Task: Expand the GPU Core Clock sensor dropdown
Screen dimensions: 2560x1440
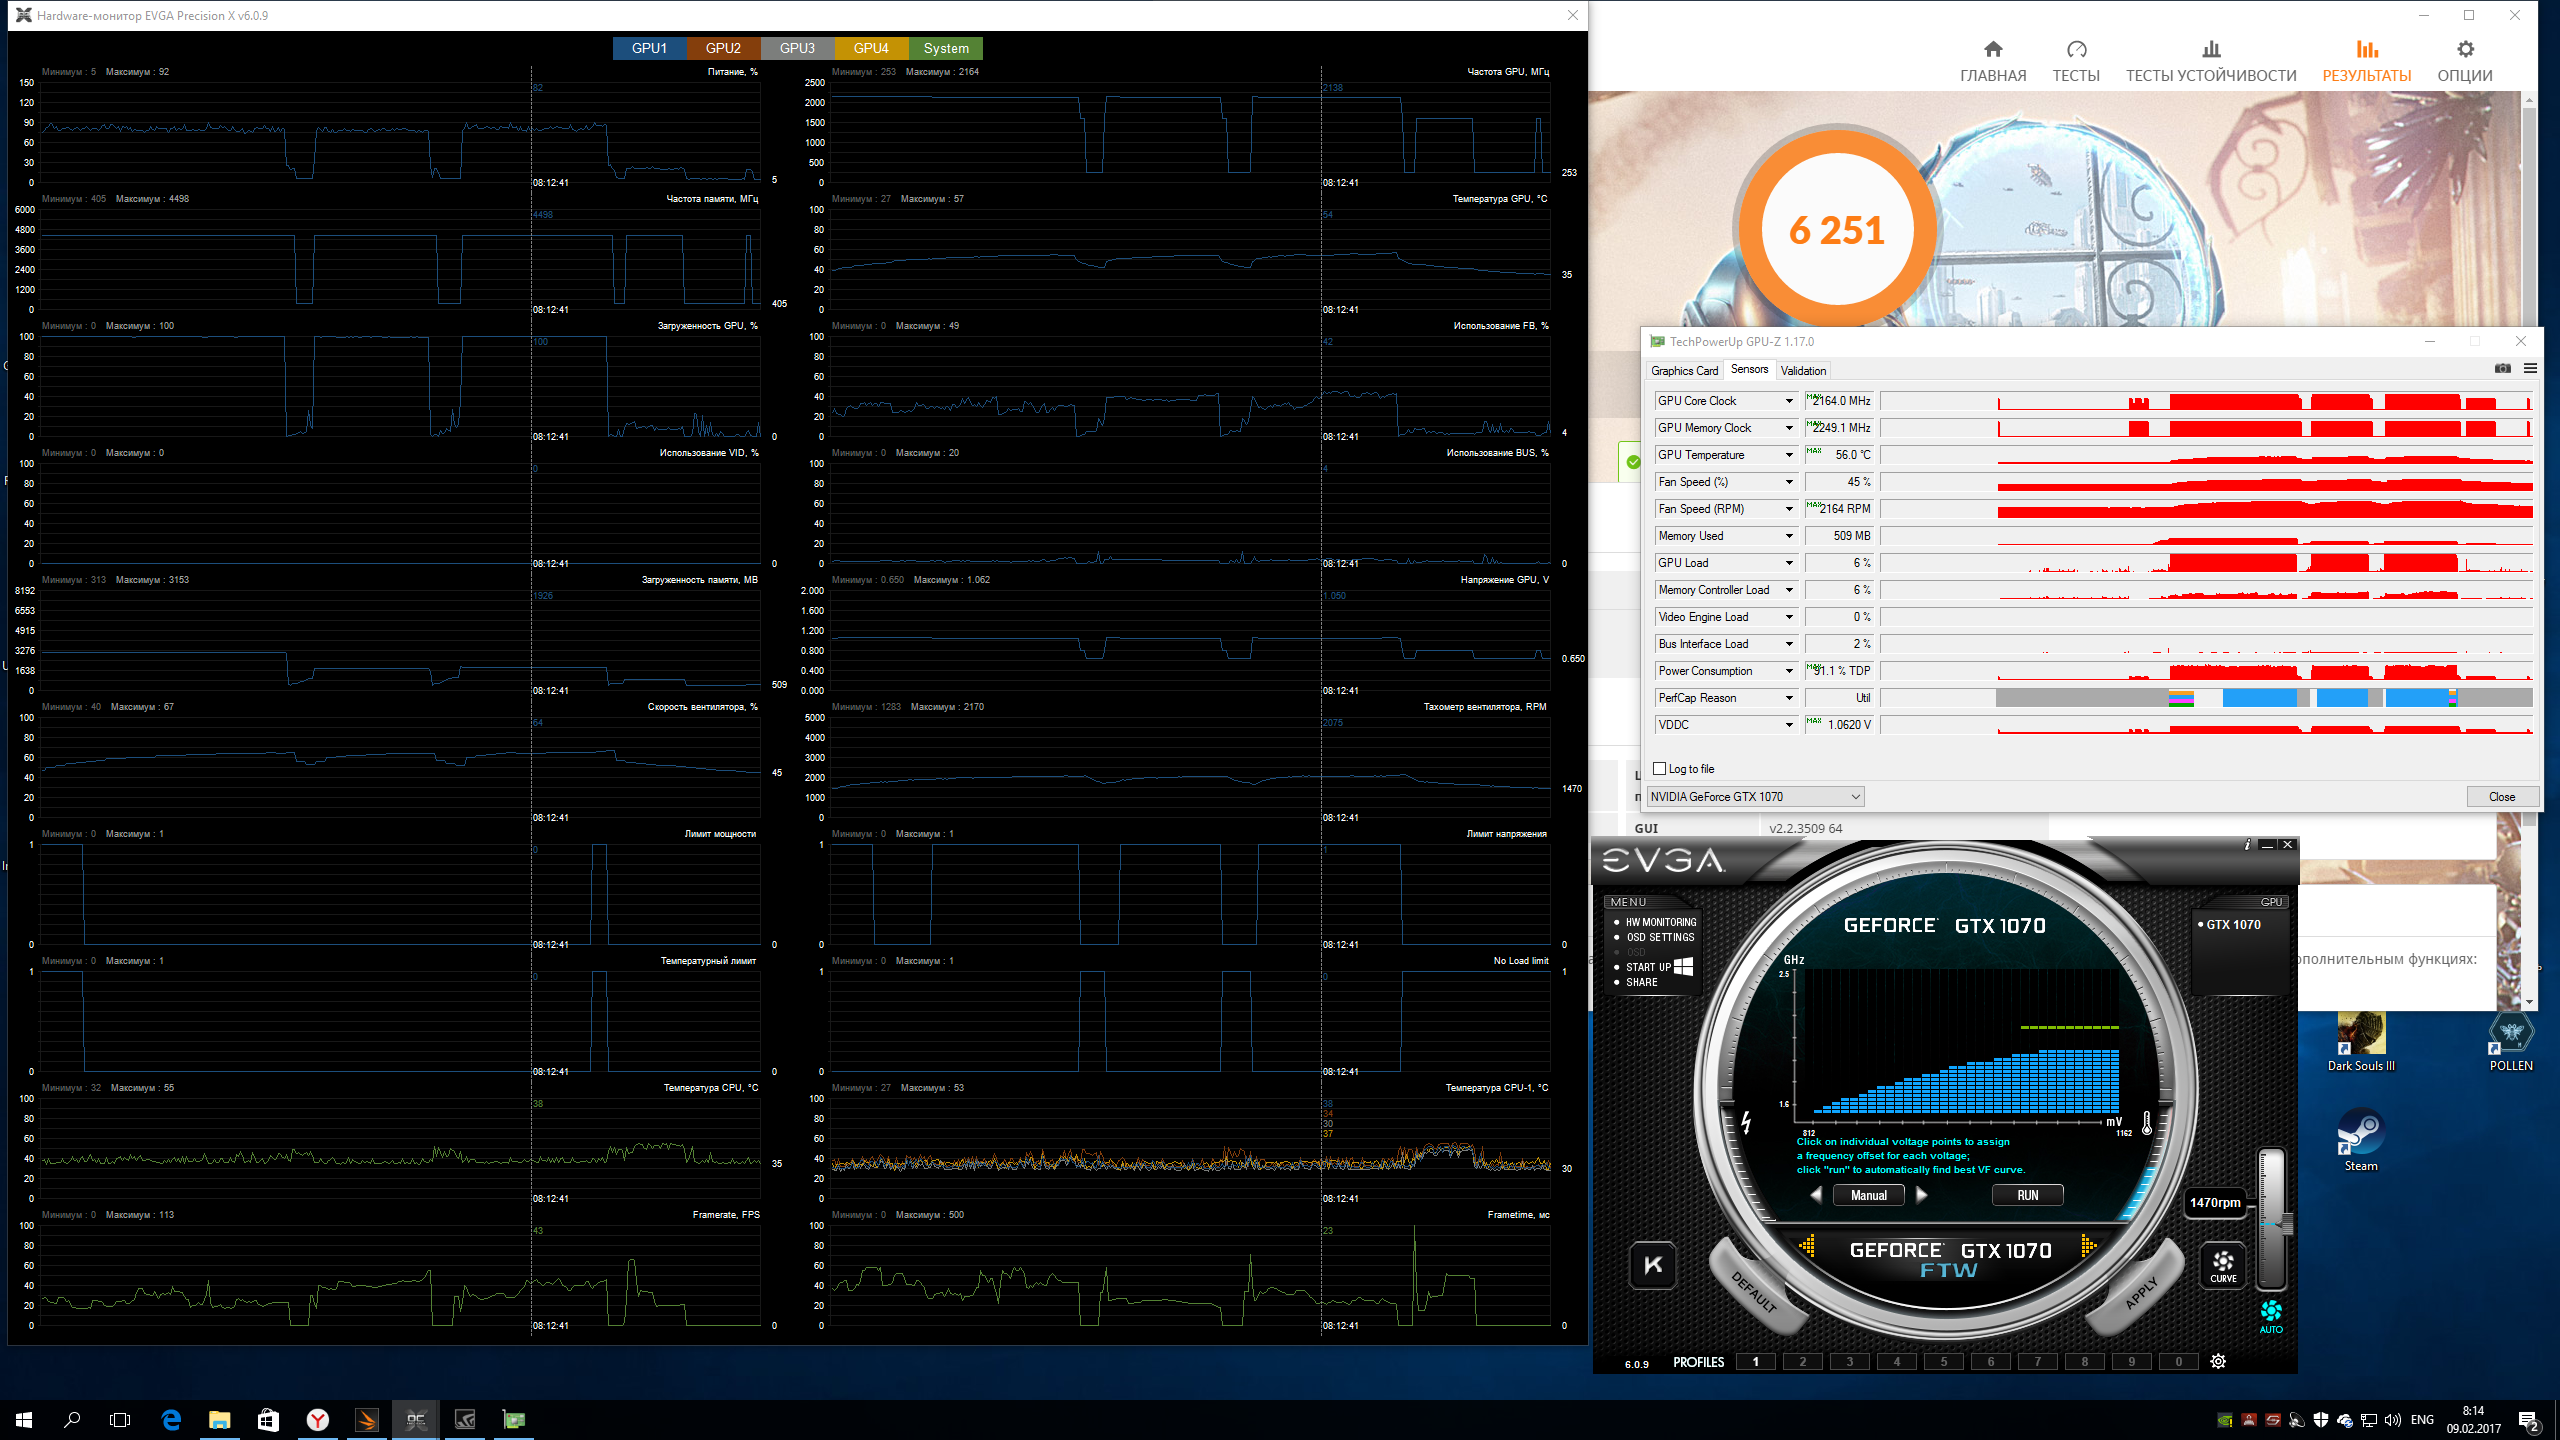Action: (1789, 401)
